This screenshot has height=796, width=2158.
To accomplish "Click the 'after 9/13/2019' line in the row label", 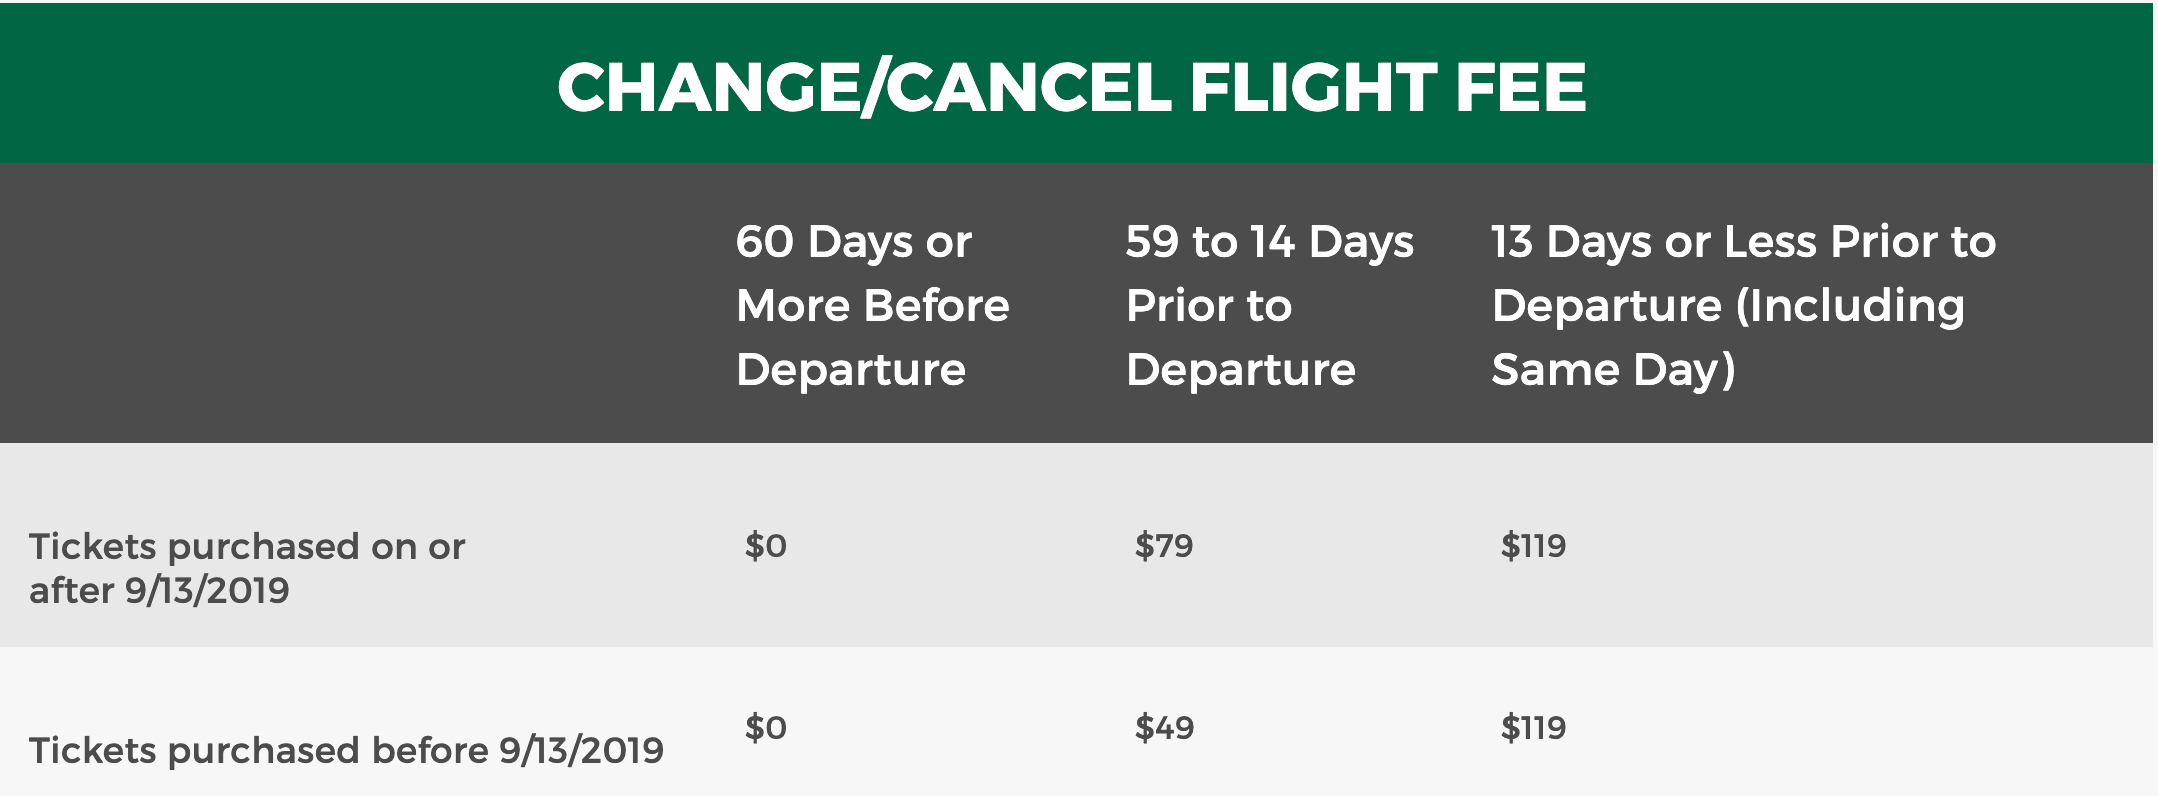I will click(x=159, y=591).
